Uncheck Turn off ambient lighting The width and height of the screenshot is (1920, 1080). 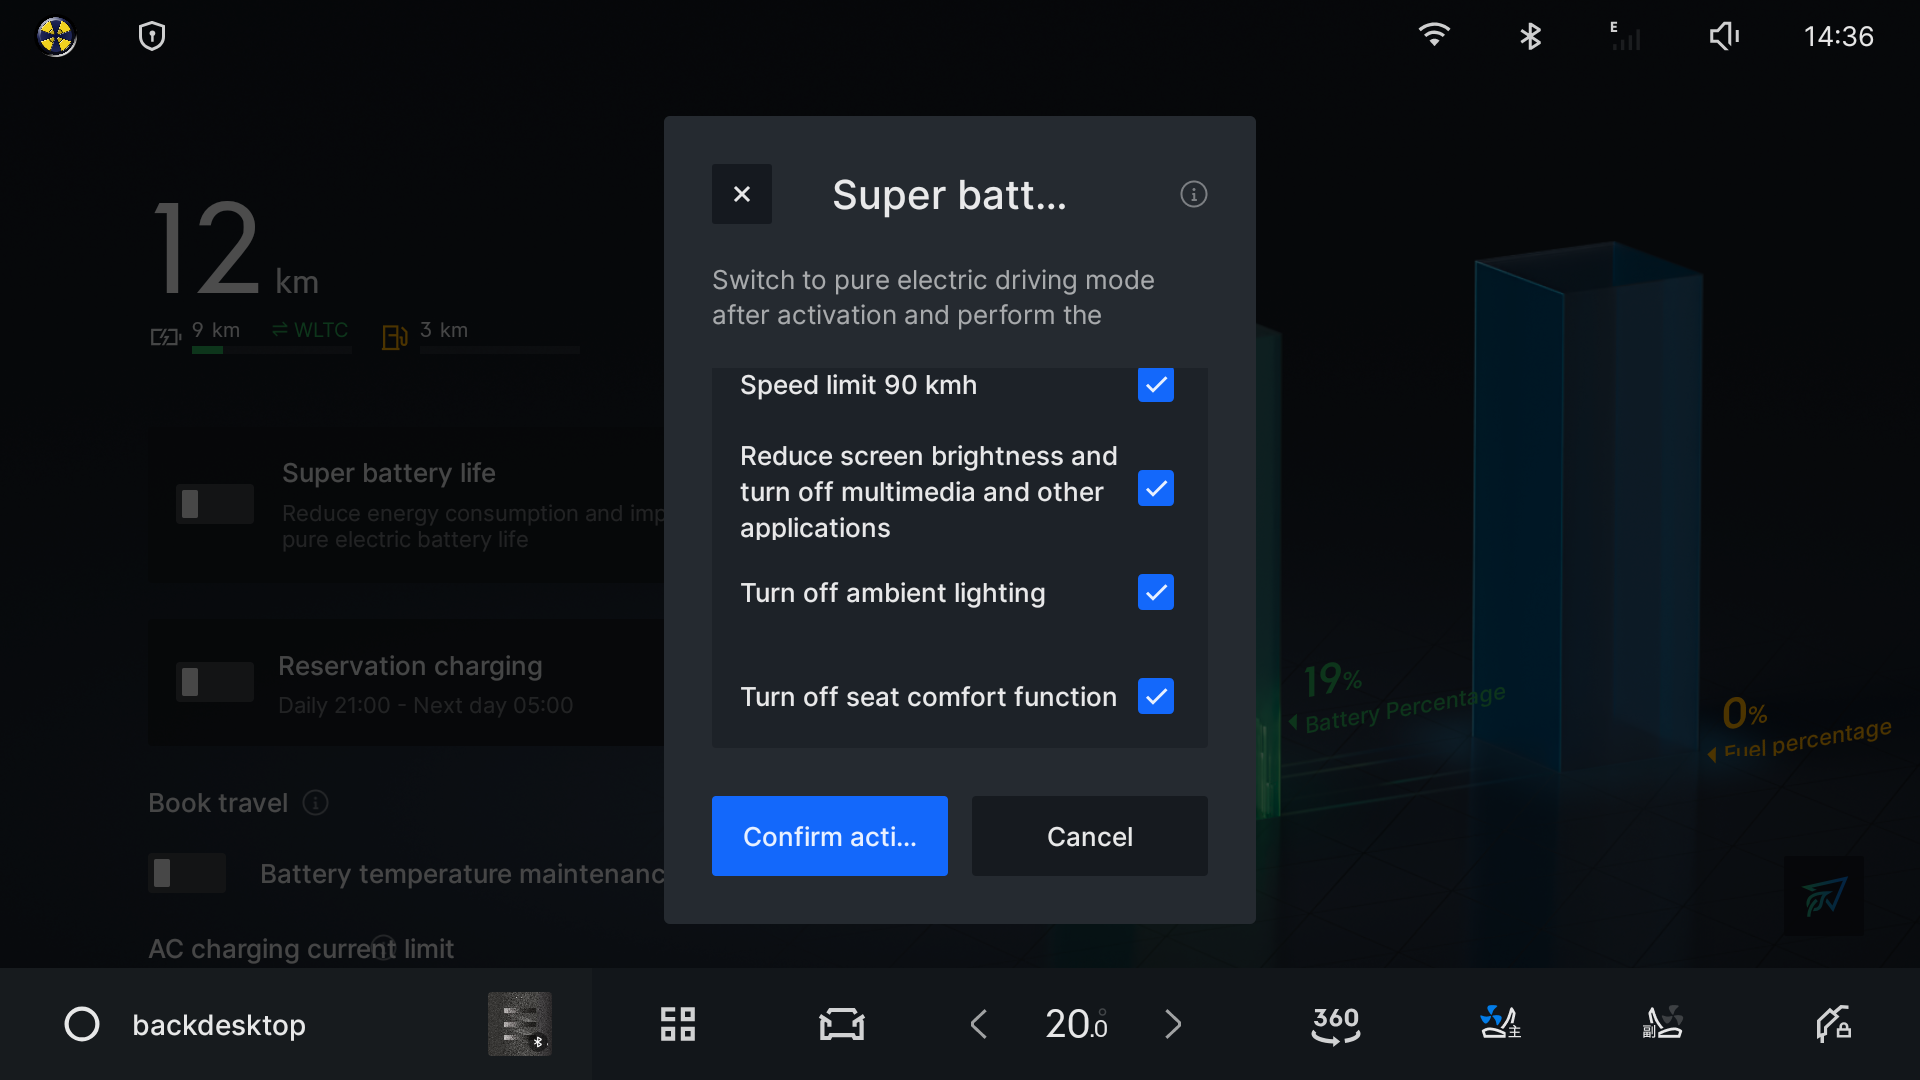pyautogui.click(x=1155, y=593)
